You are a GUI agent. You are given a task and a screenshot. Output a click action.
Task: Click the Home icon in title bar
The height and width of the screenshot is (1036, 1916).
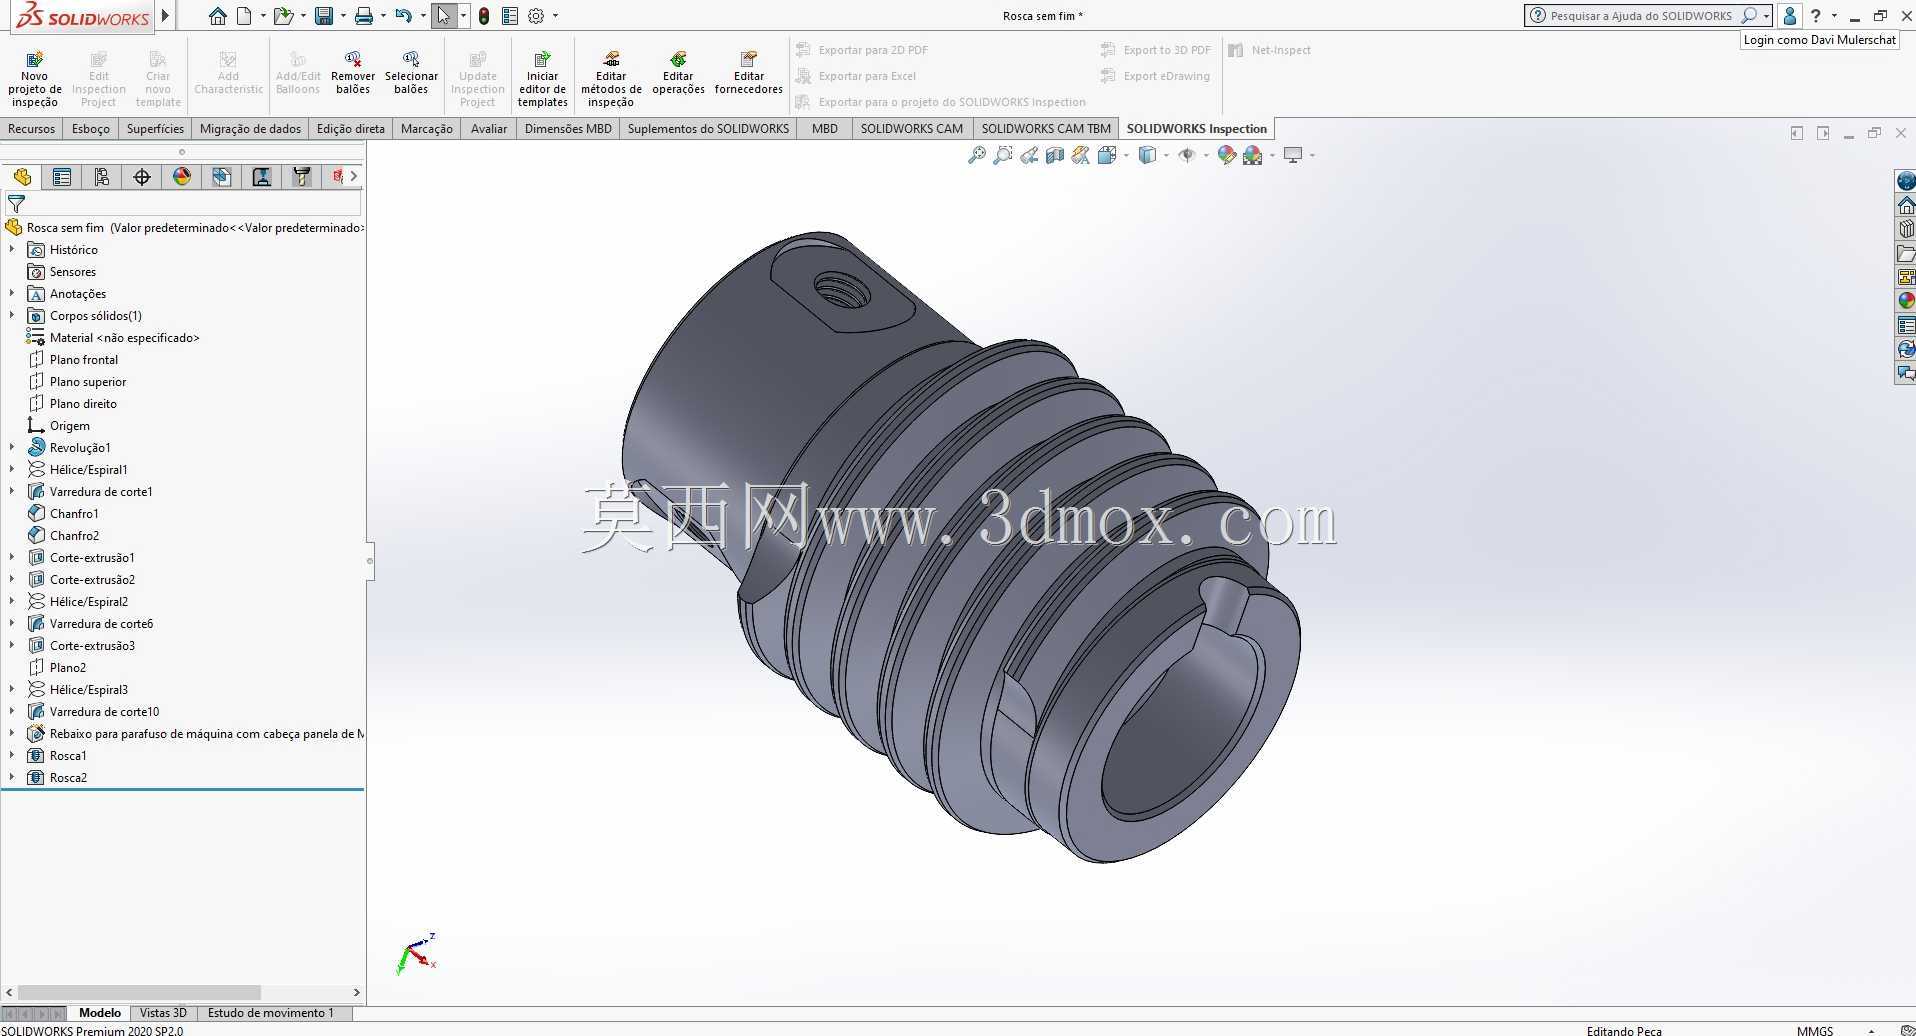coord(217,16)
